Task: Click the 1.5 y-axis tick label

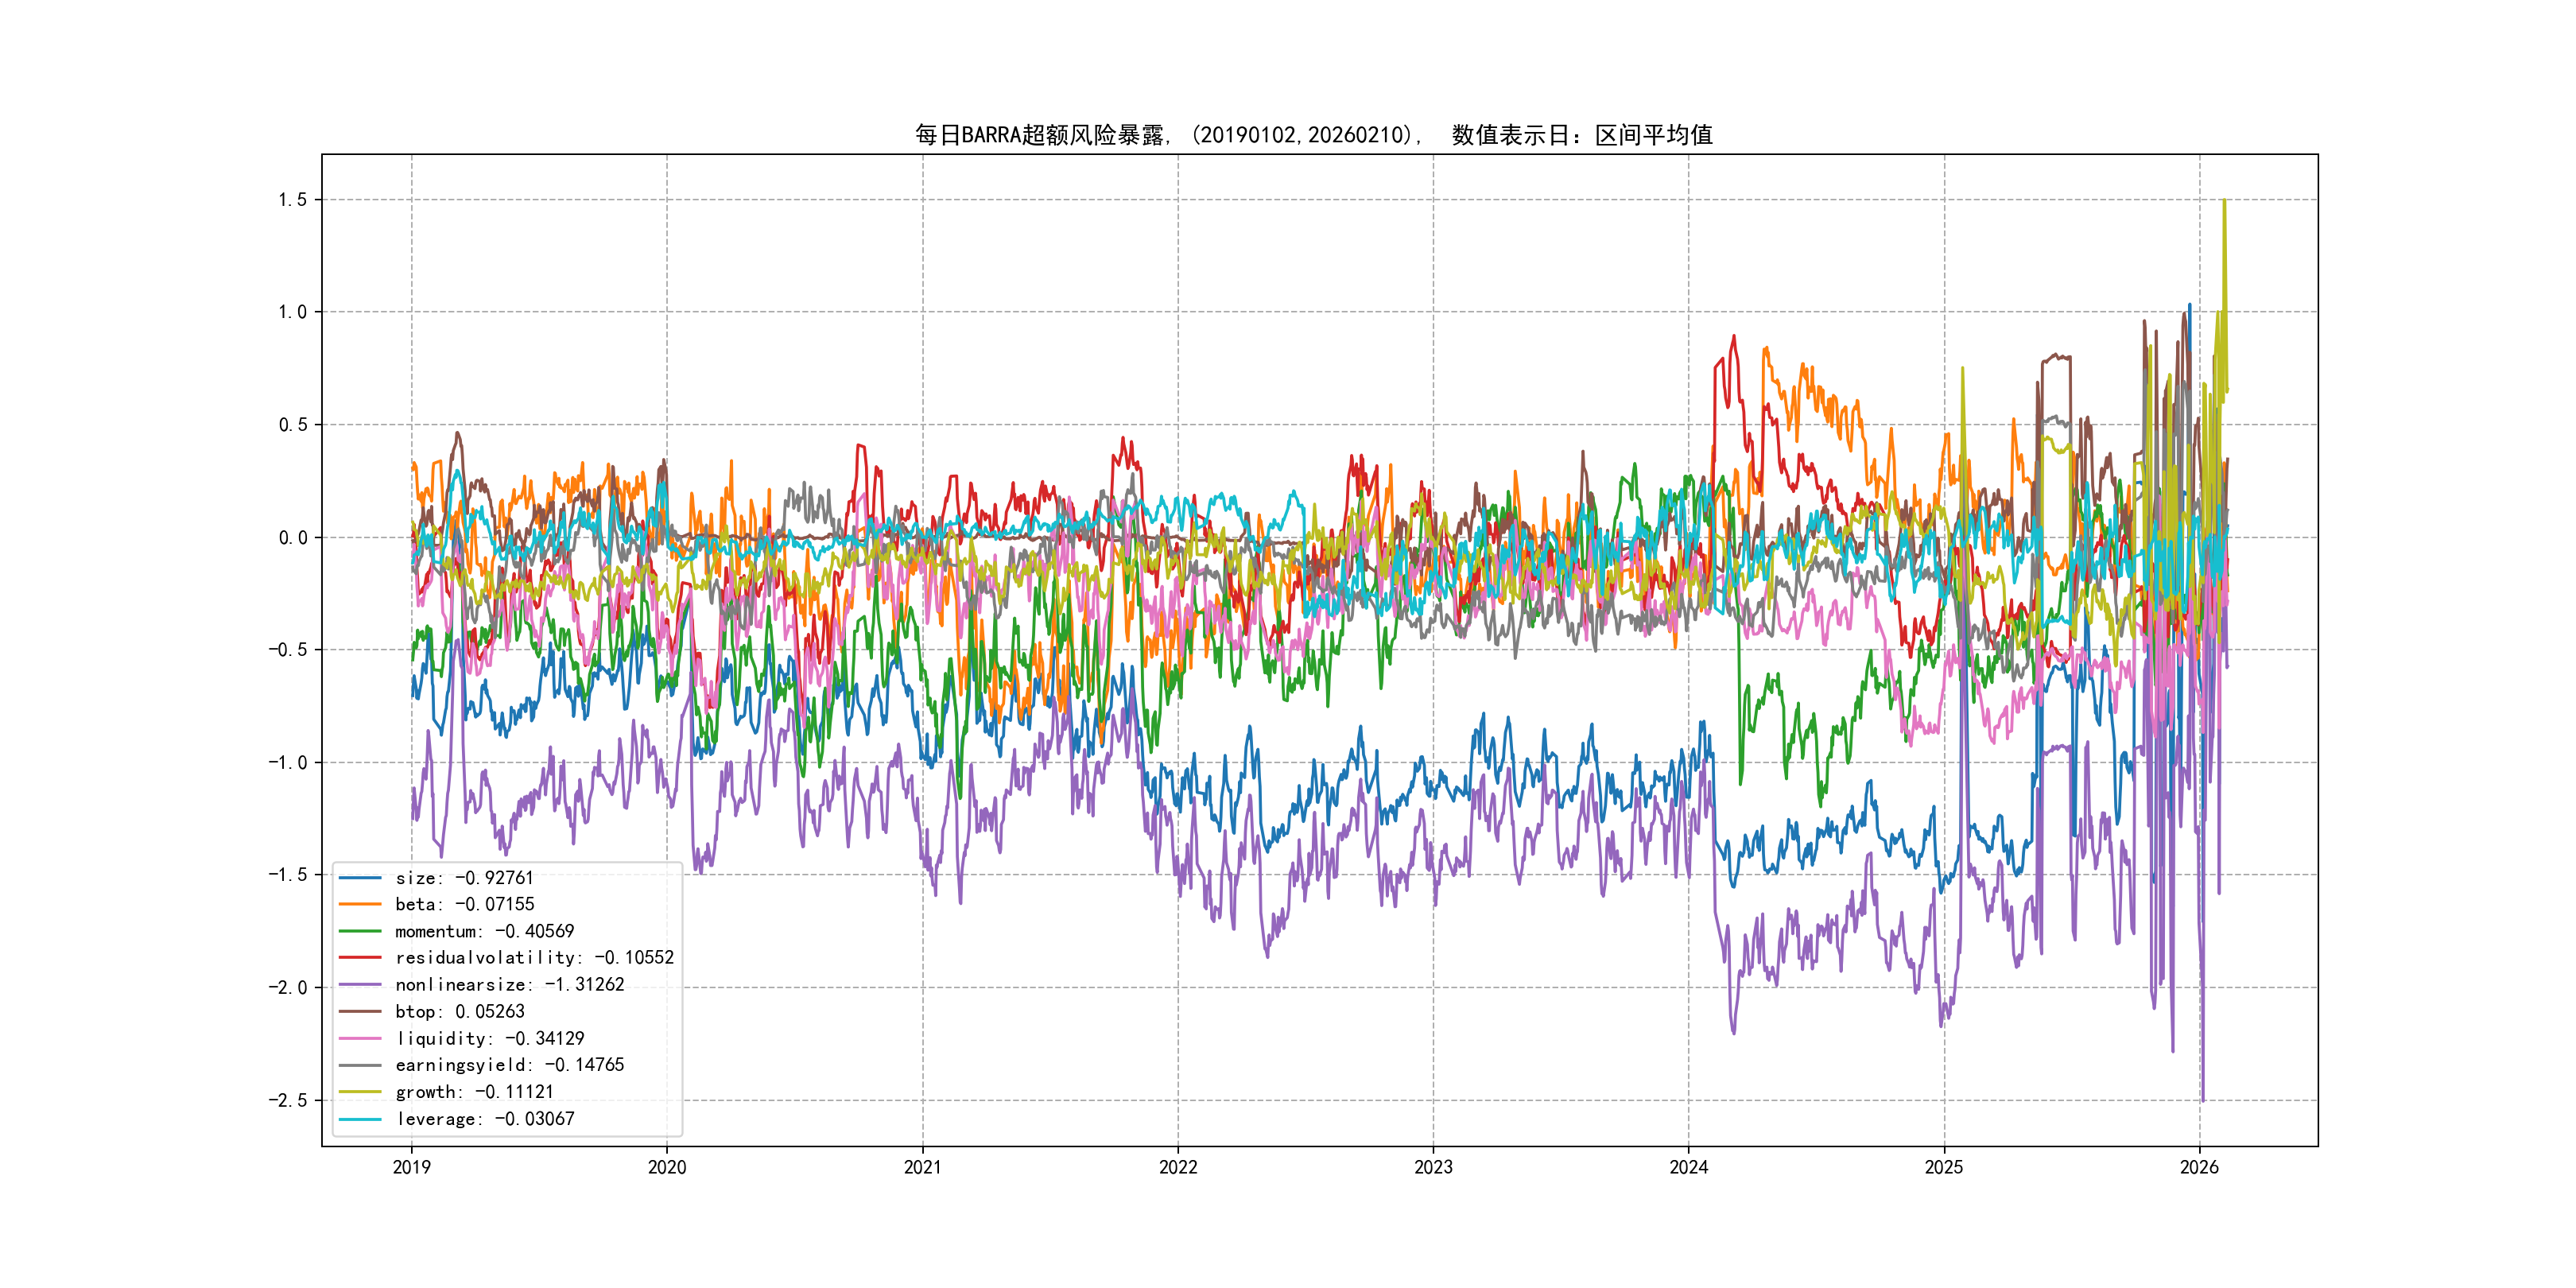Action: [x=292, y=200]
